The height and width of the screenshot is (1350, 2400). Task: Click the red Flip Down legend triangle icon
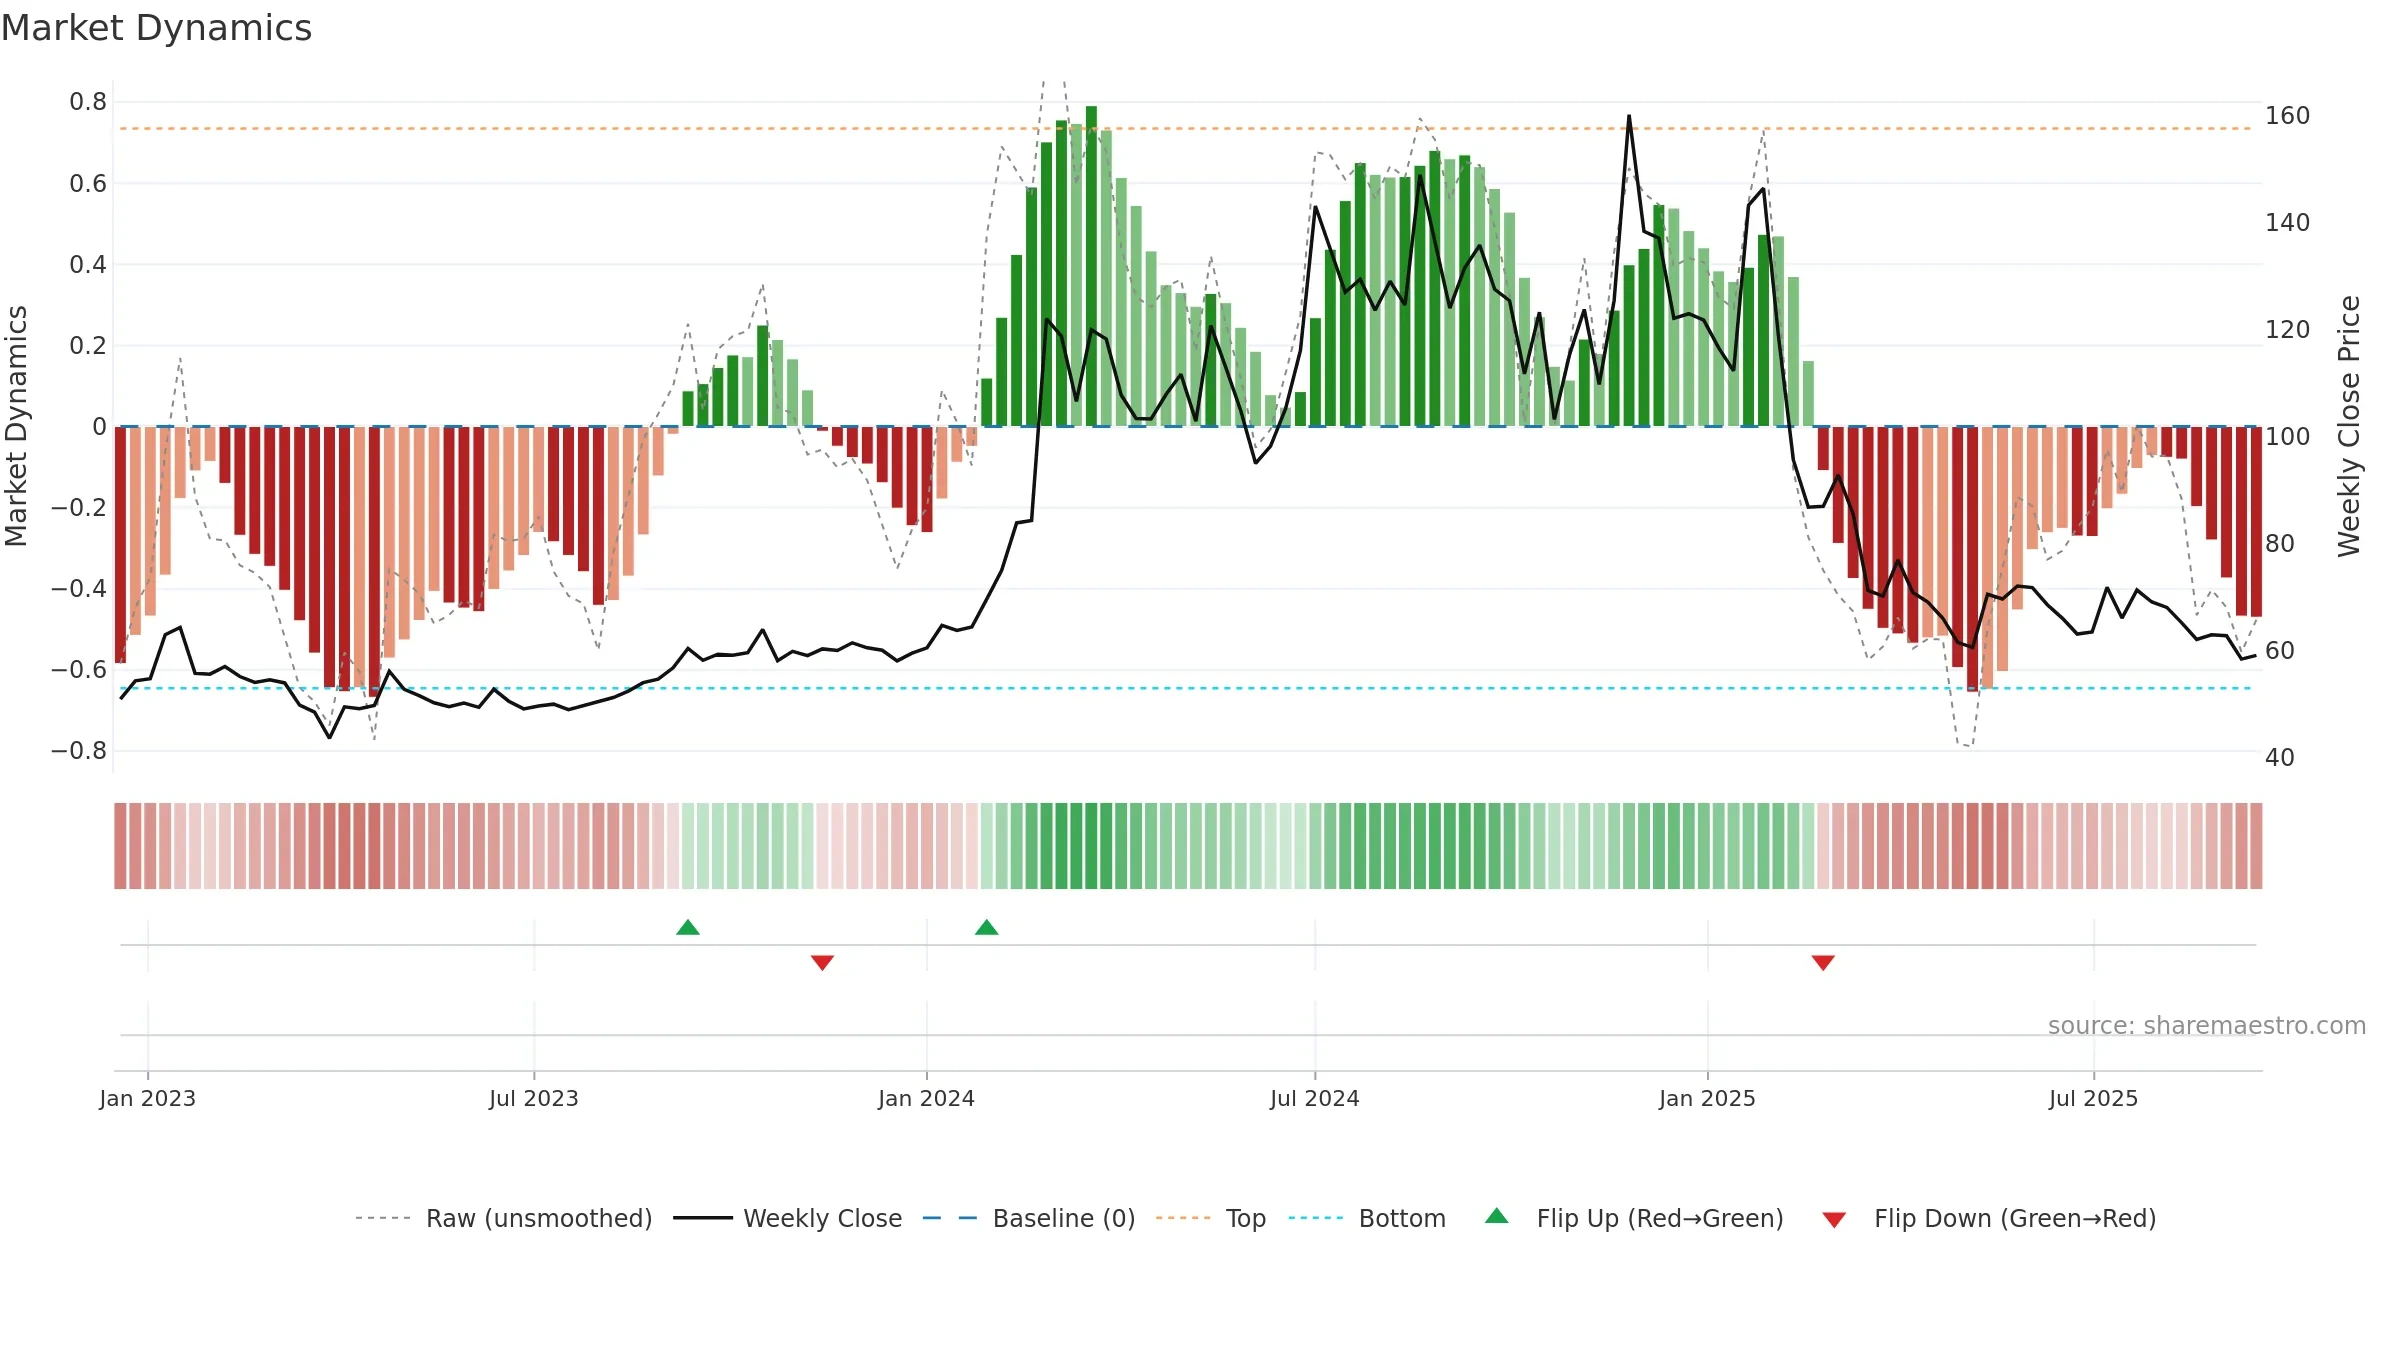coord(1834,1220)
